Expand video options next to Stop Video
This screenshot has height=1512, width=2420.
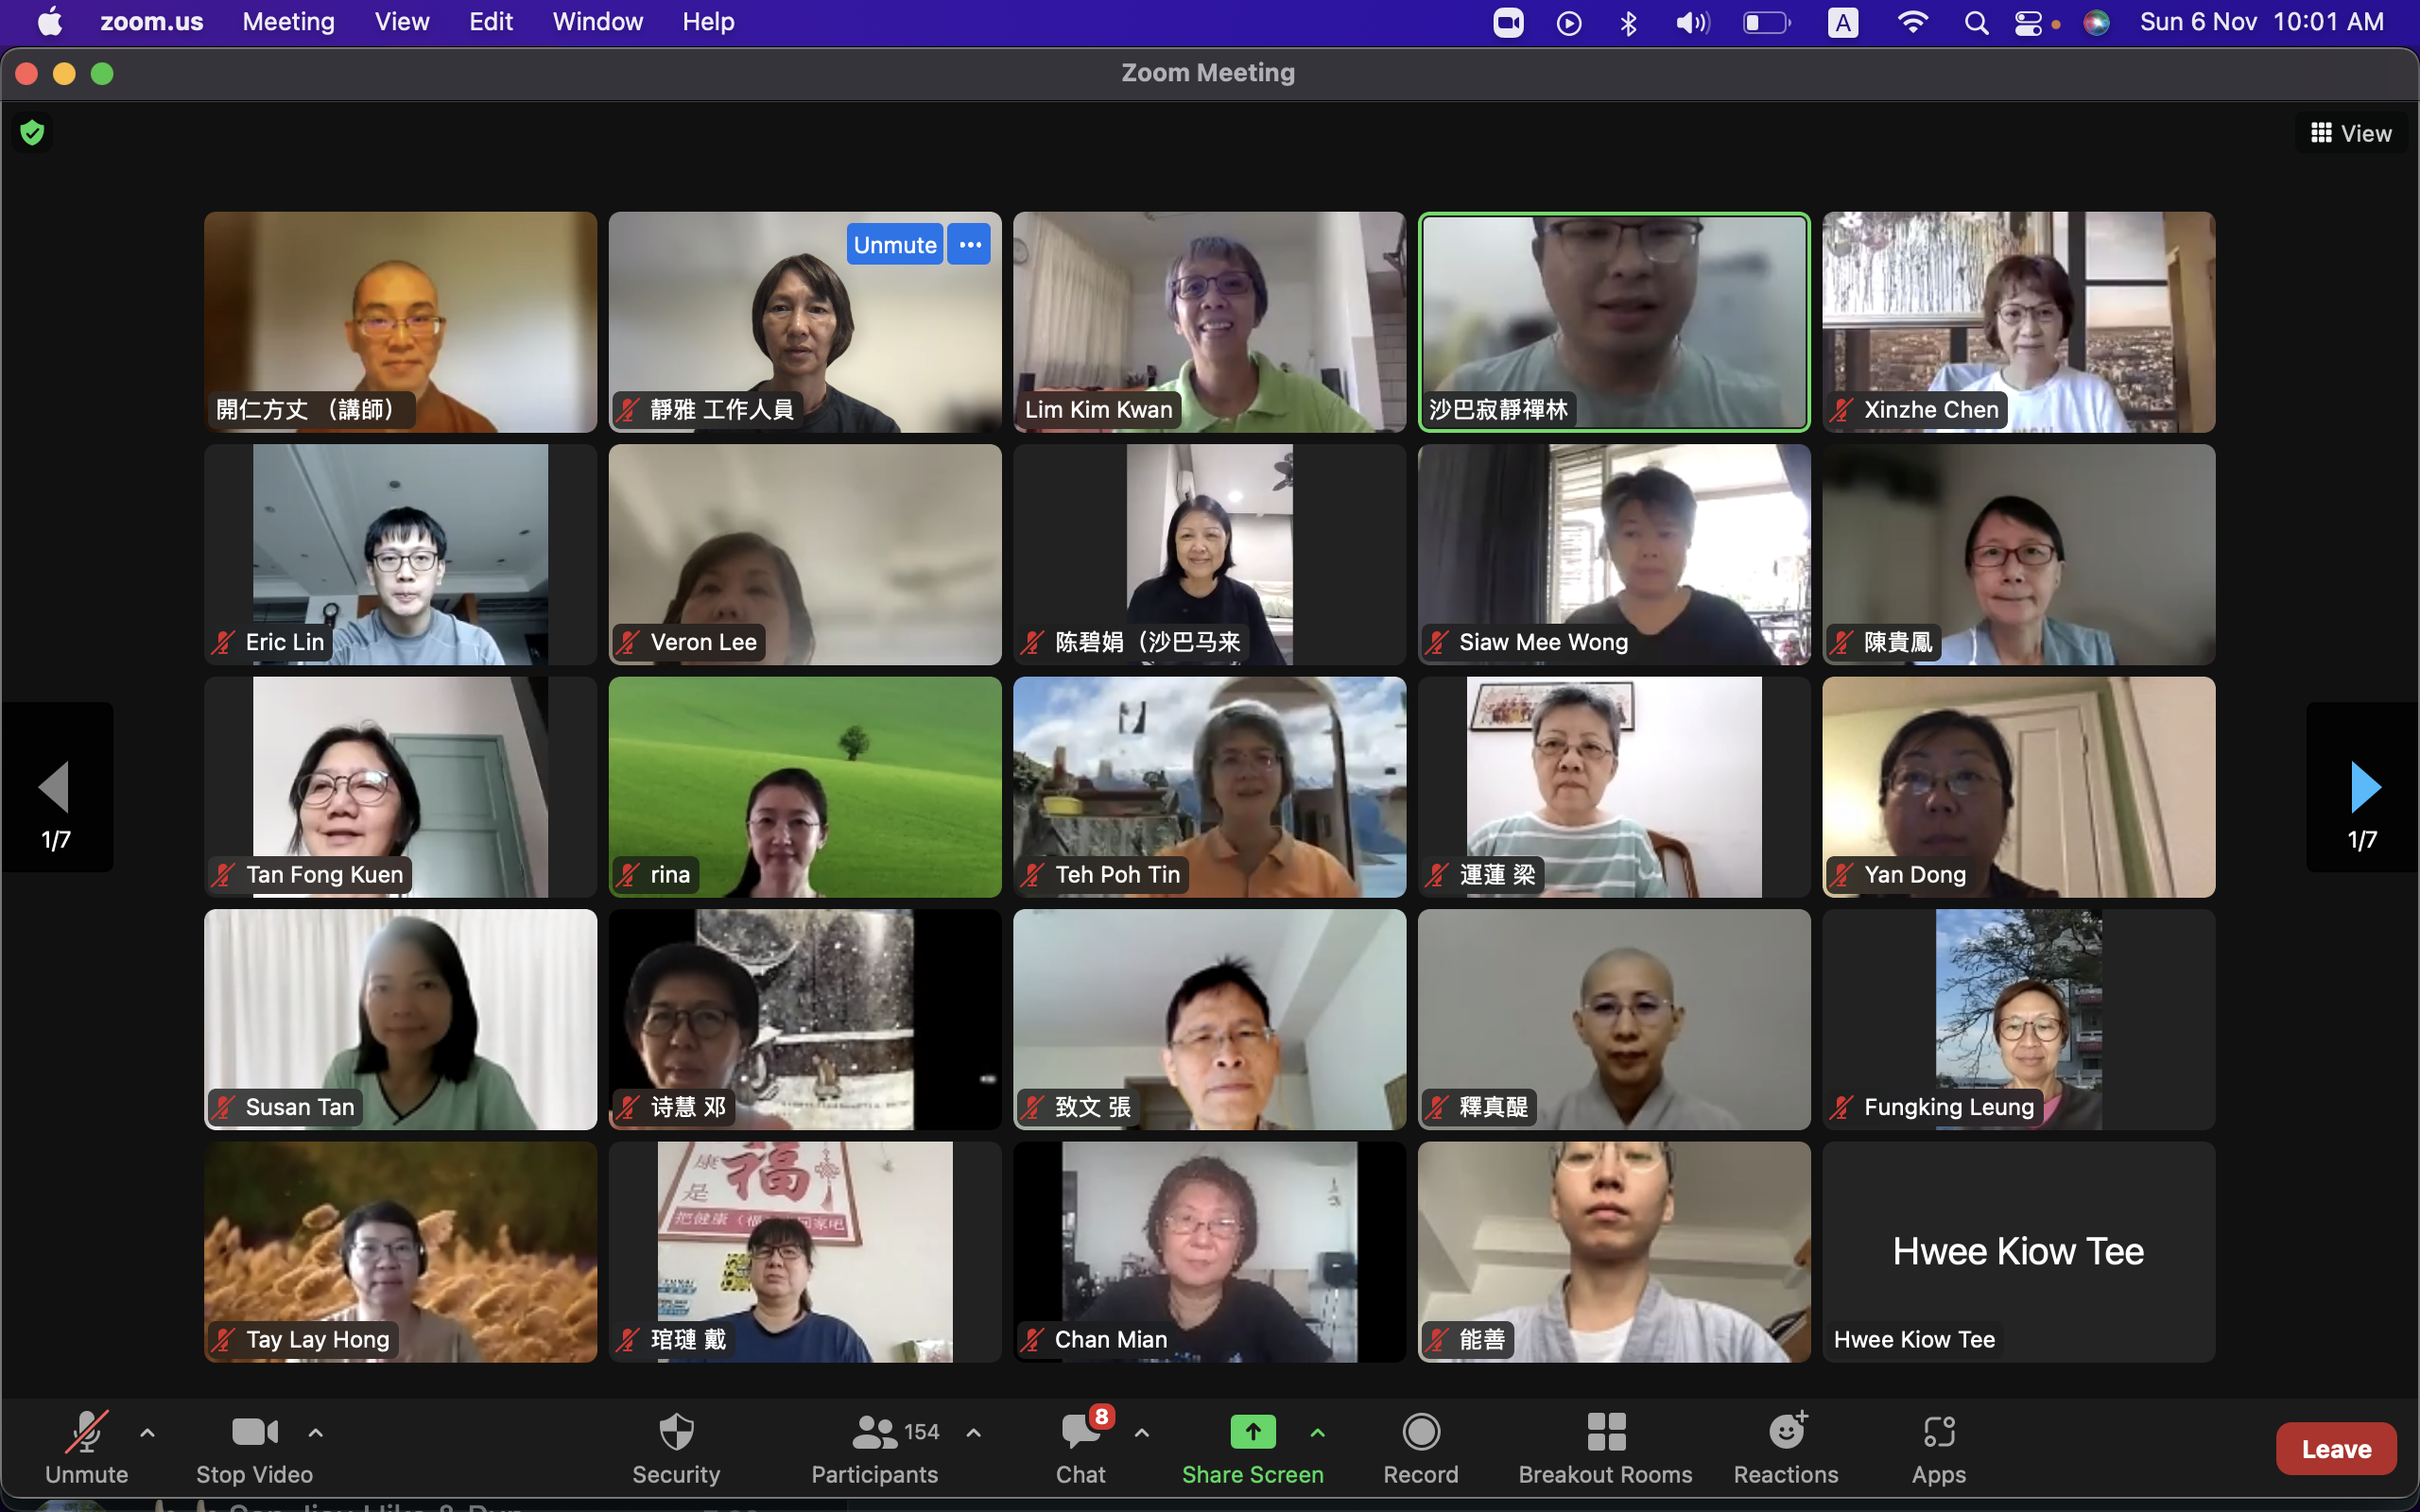pos(316,1432)
